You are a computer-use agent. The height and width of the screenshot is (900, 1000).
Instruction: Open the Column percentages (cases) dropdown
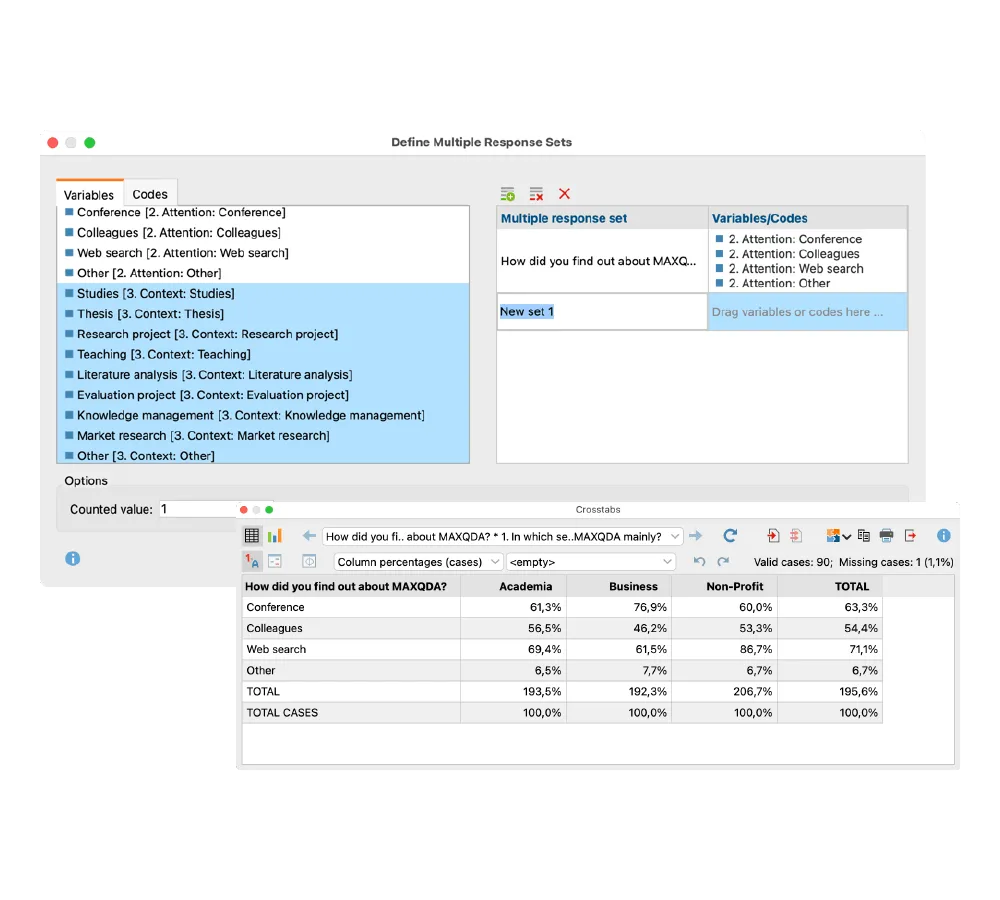pos(418,562)
